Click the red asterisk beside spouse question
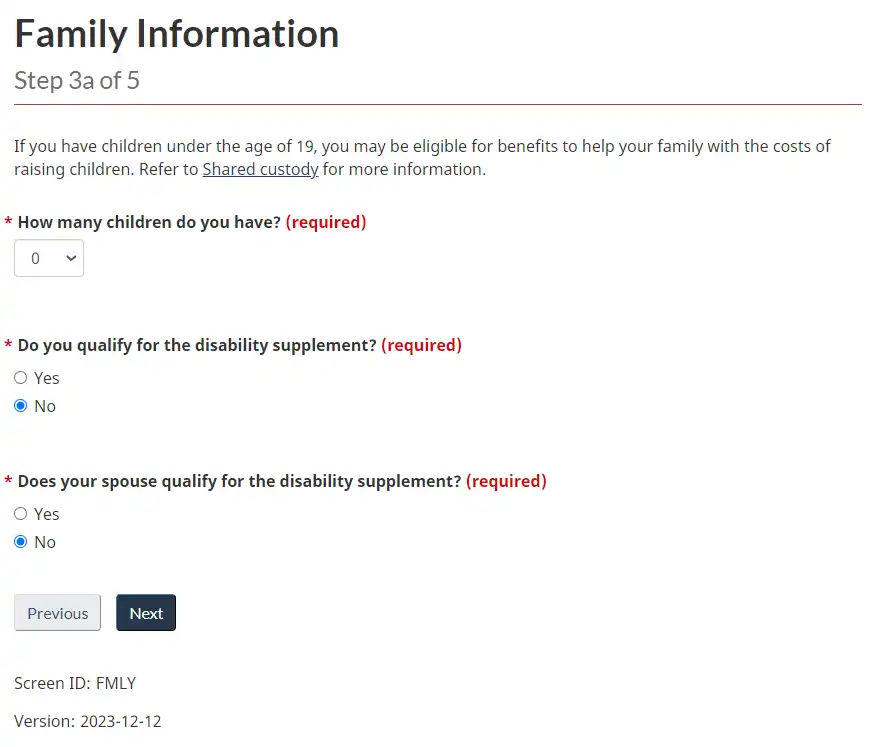This screenshot has height=747, width=891. click(9, 482)
